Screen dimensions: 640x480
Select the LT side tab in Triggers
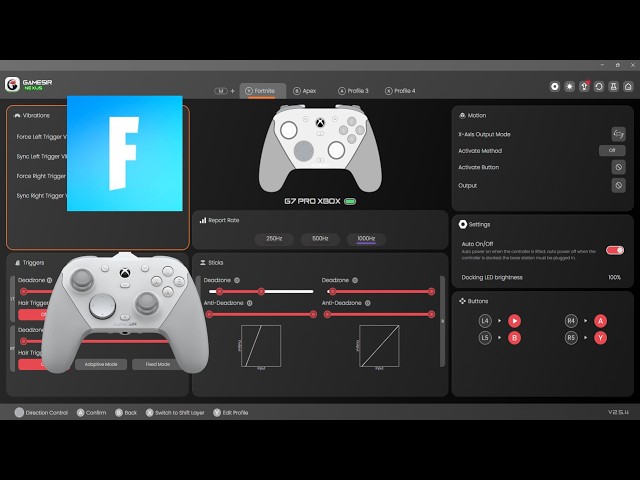point(12,299)
